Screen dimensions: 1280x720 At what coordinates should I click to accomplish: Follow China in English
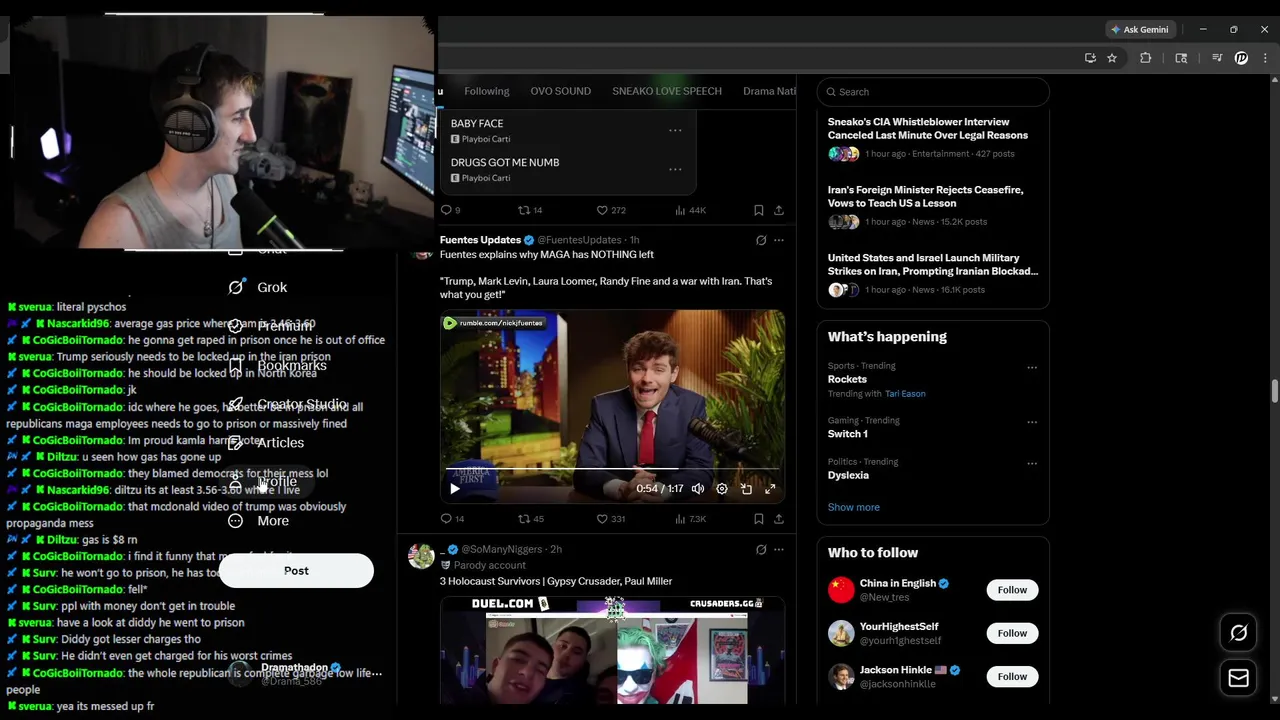click(1012, 590)
